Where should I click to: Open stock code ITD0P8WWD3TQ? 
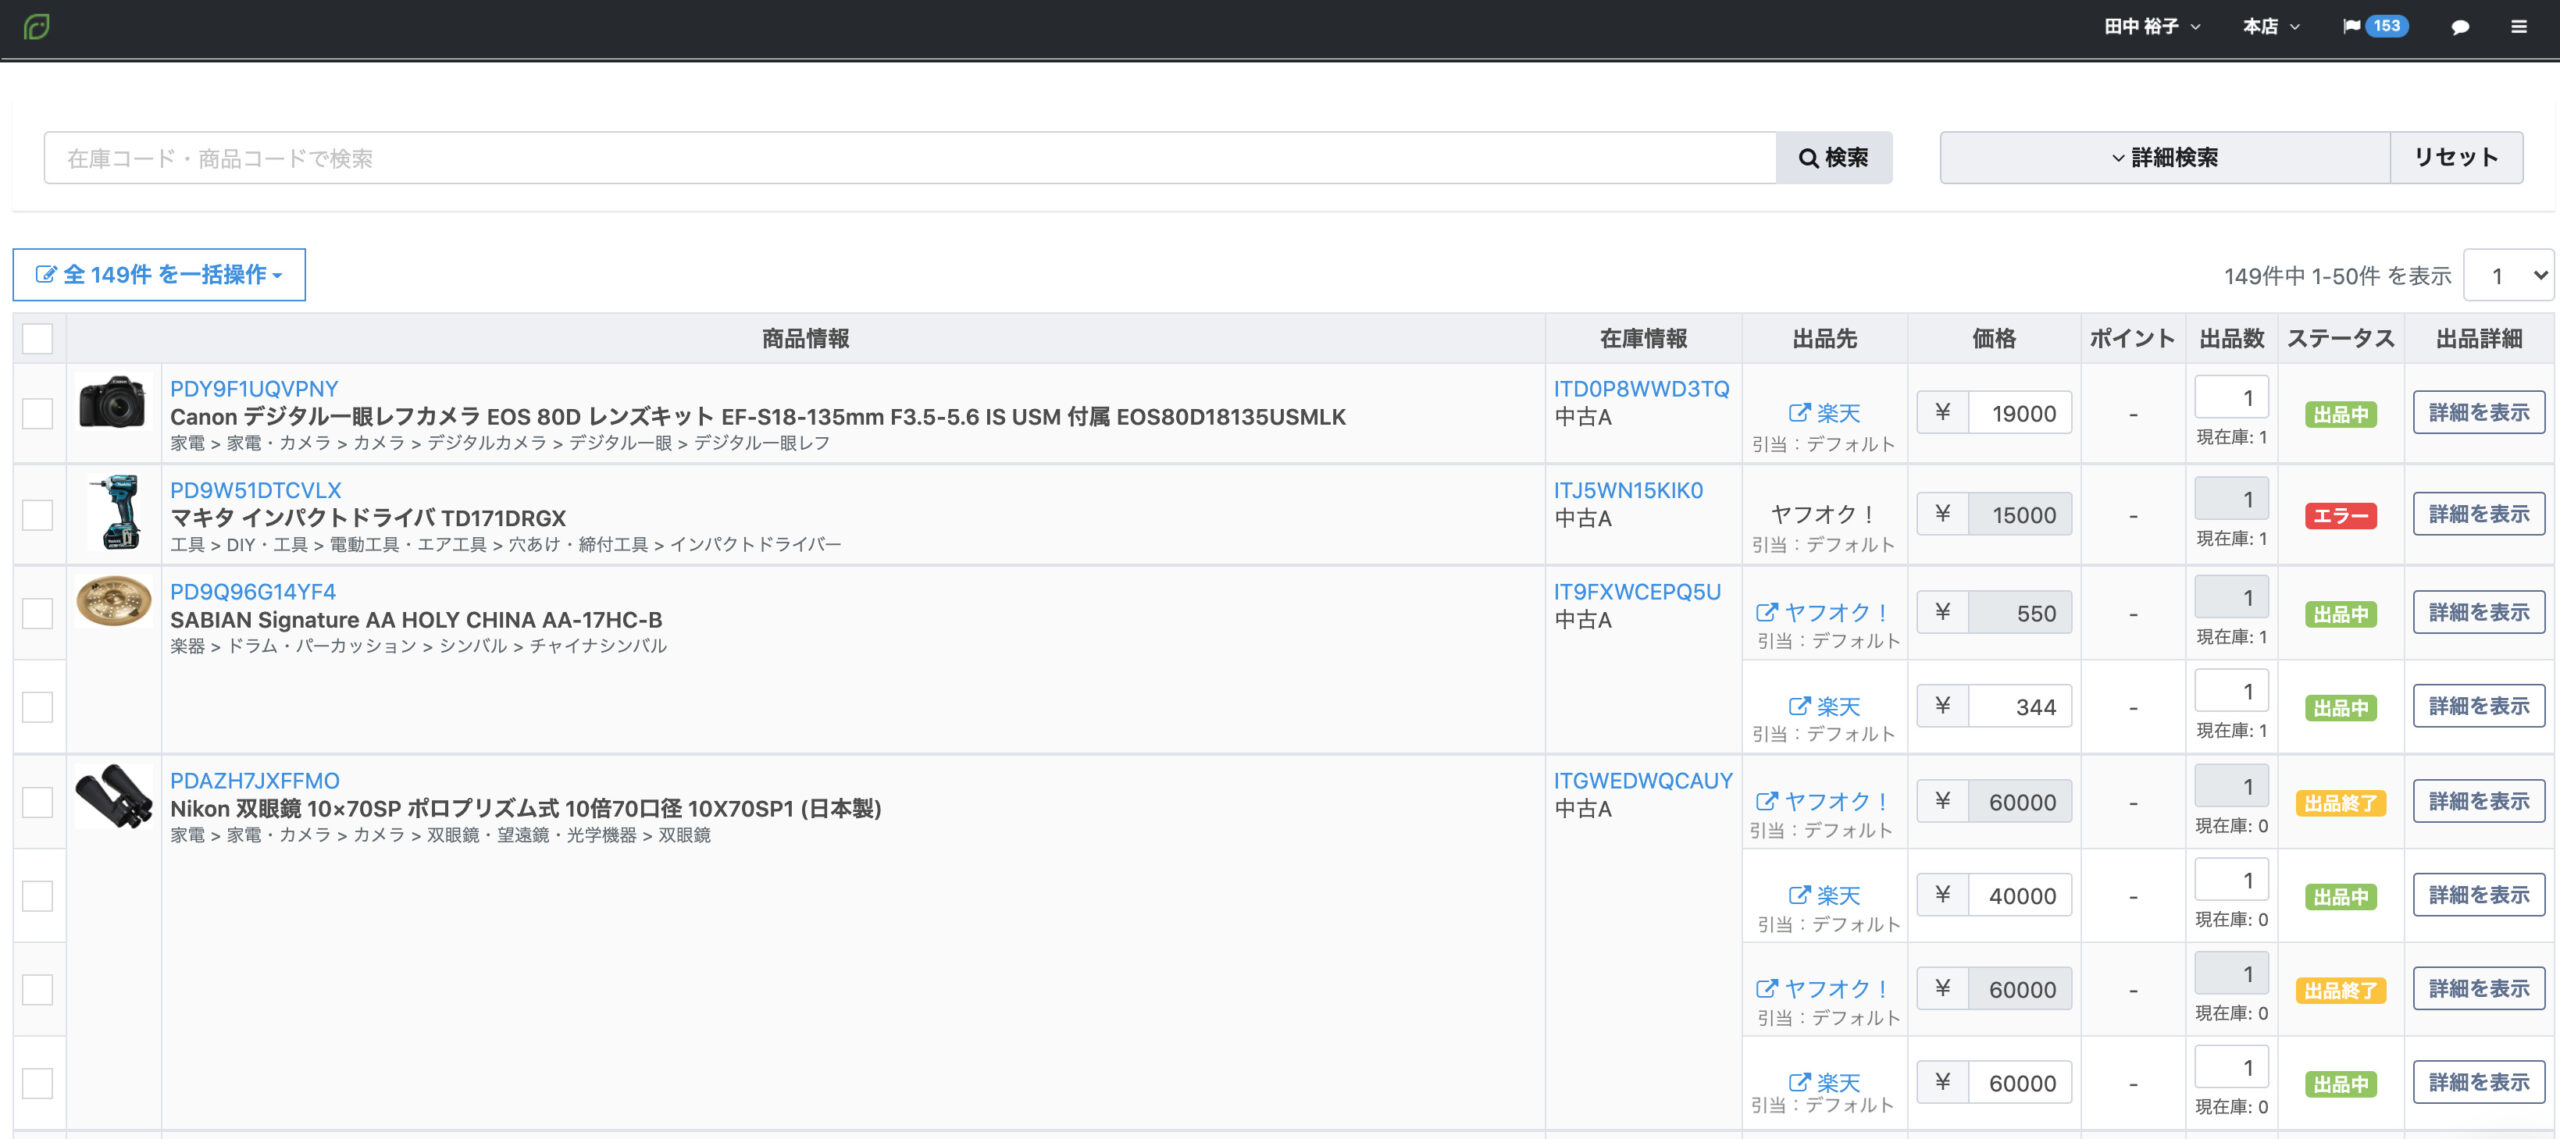point(1641,389)
